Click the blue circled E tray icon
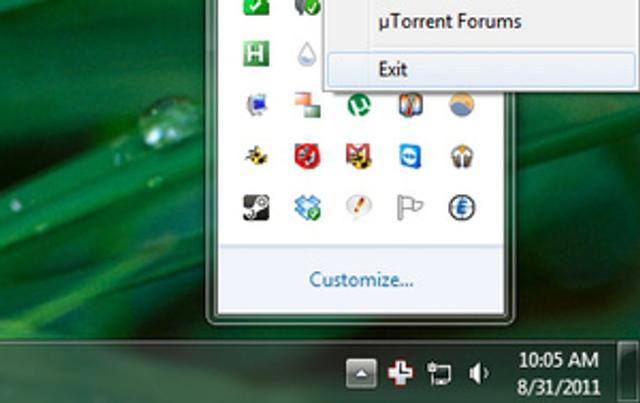The height and width of the screenshot is (403, 640). tap(462, 208)
